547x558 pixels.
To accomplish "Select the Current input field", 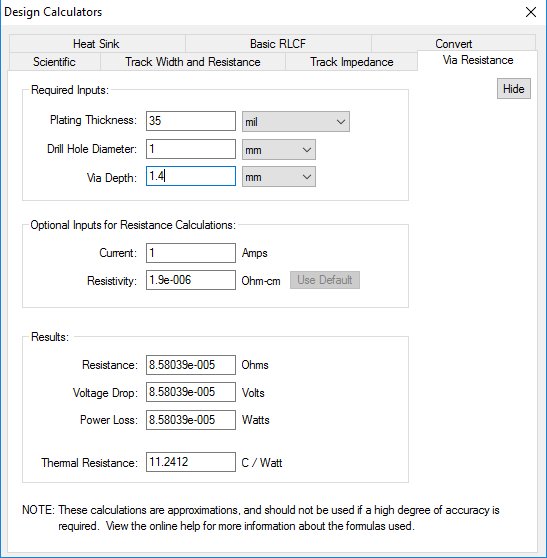I will pos(191,253).
